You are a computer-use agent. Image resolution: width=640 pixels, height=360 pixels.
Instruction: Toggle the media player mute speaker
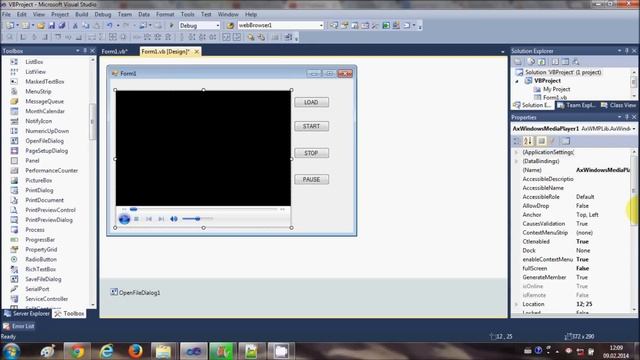[174, 219]
